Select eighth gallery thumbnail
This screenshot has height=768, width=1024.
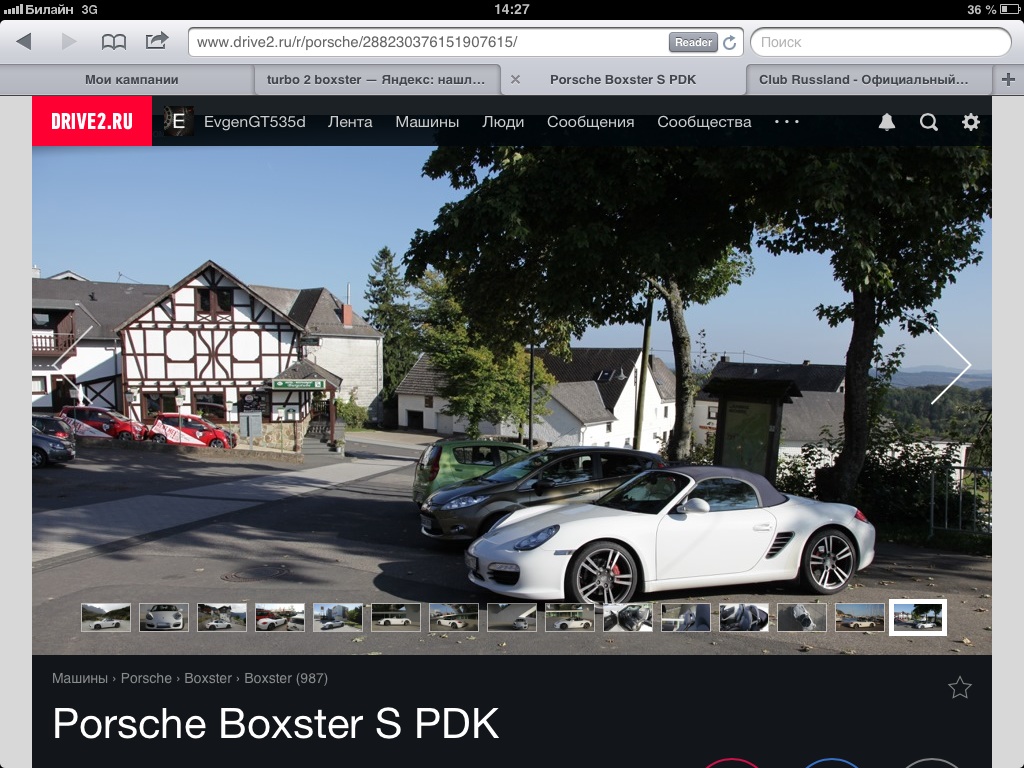pos(512,617)
